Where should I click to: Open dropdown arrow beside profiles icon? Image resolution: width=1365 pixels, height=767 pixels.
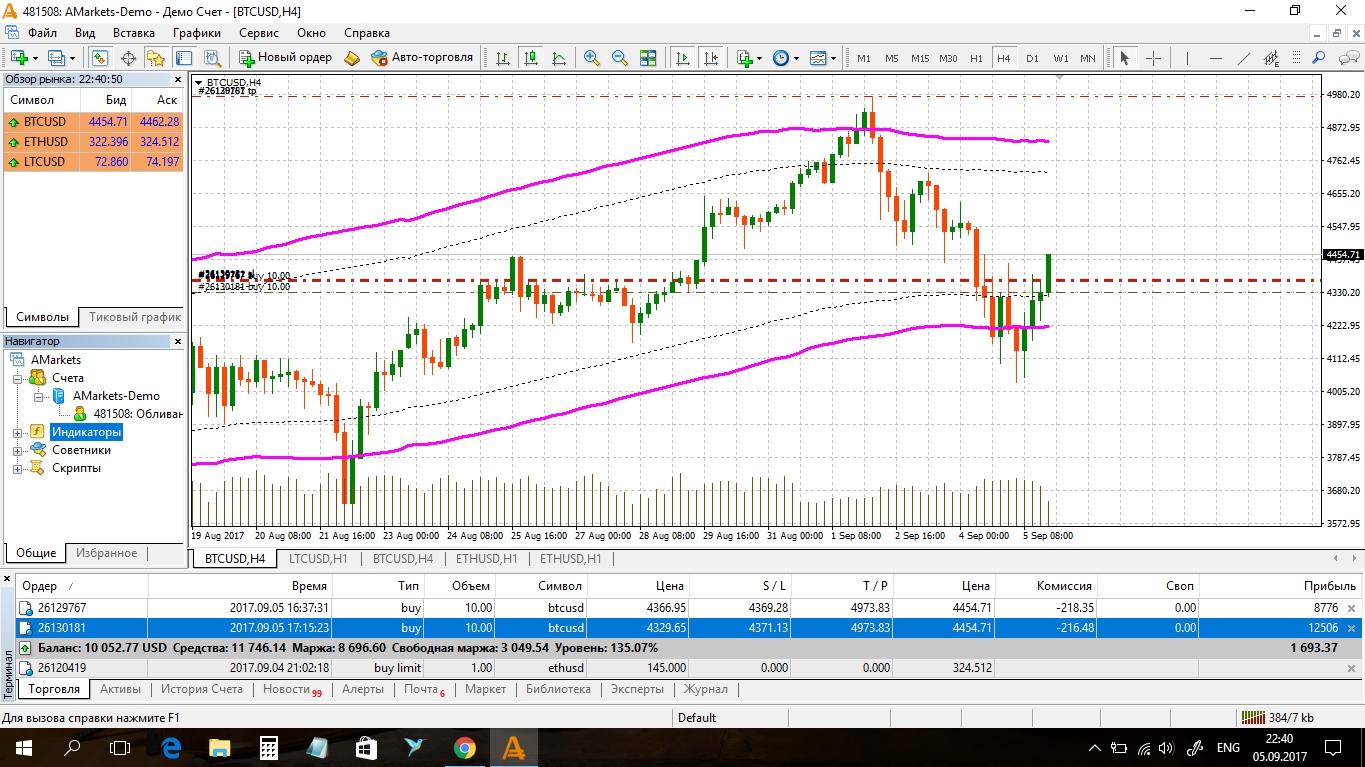[72, 58]
